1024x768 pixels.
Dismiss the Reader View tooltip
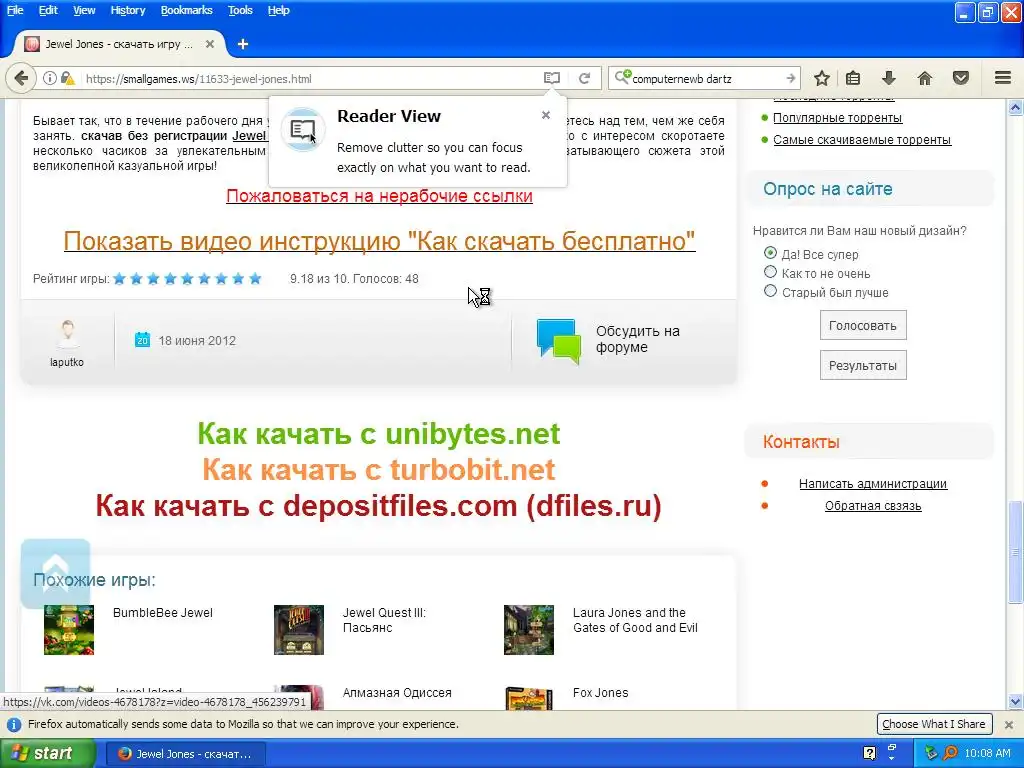546,116
